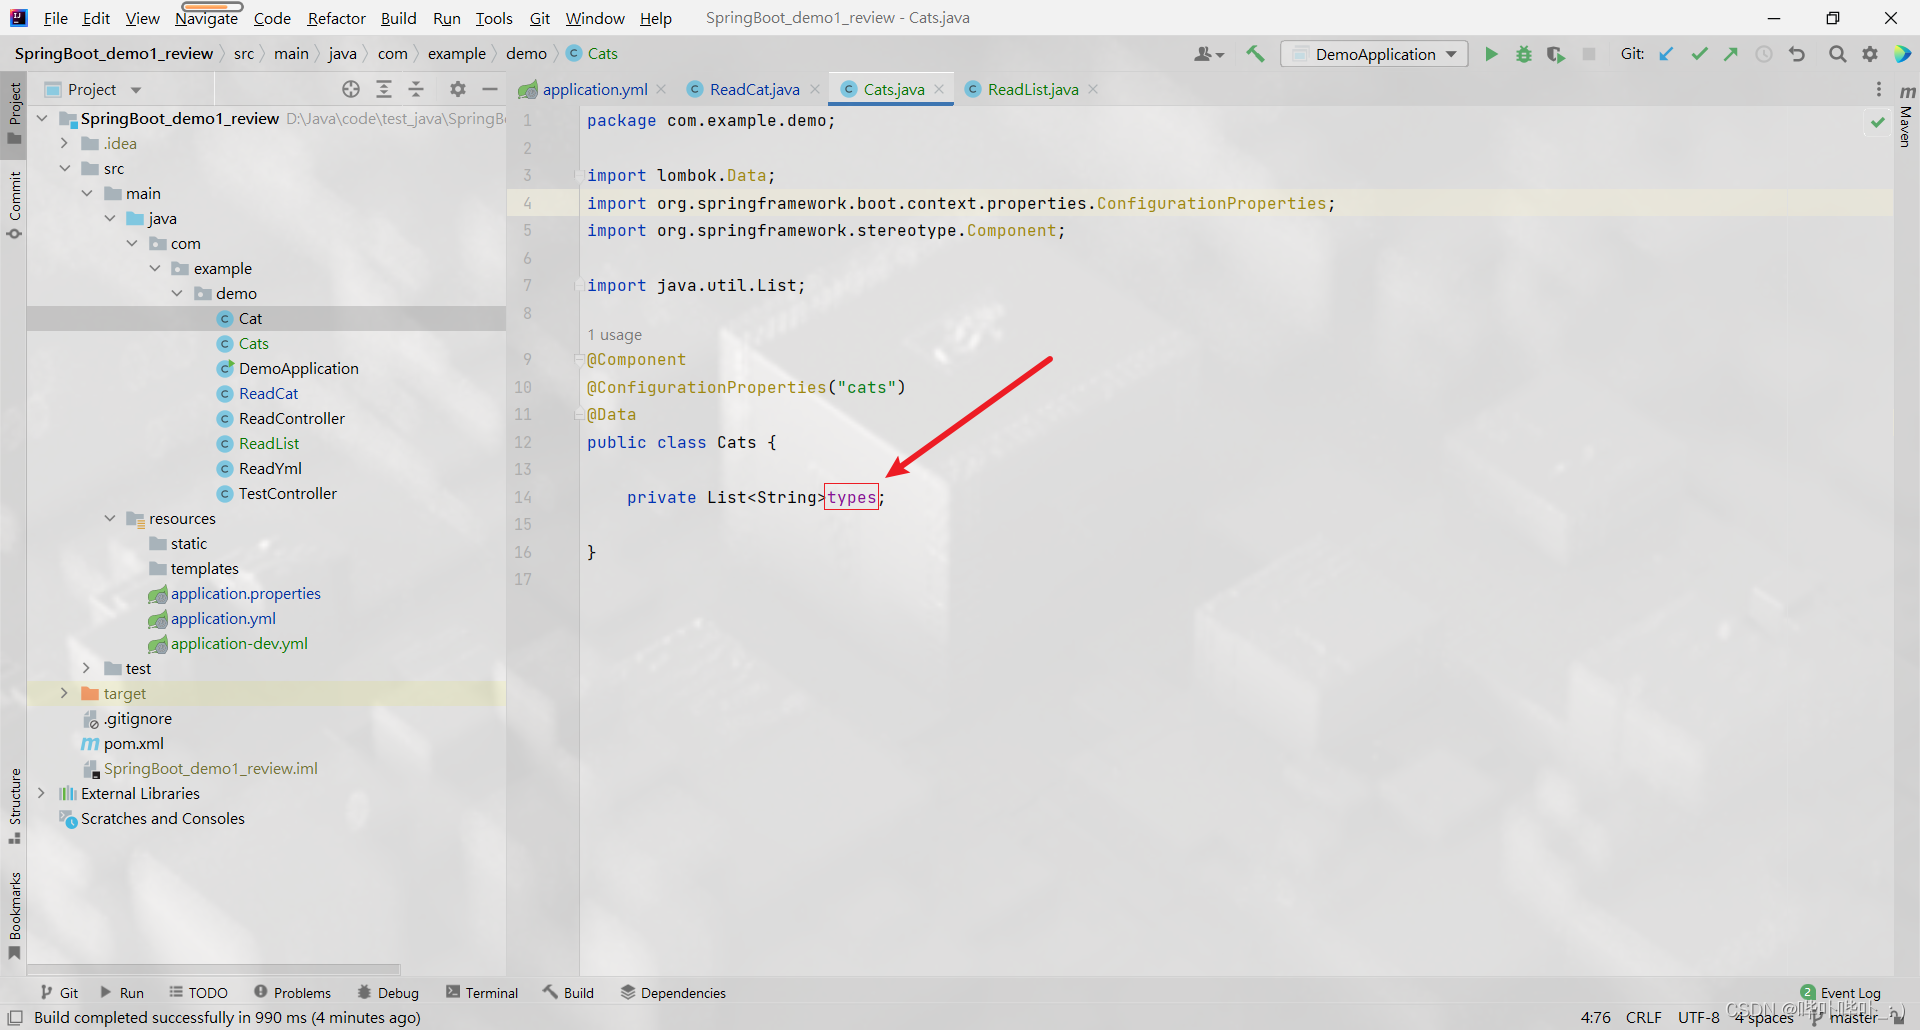Click demo in the breadcrumb path
This screenshot has height=1030, width=1920.
pyautogui.click(x=526, y=54)
